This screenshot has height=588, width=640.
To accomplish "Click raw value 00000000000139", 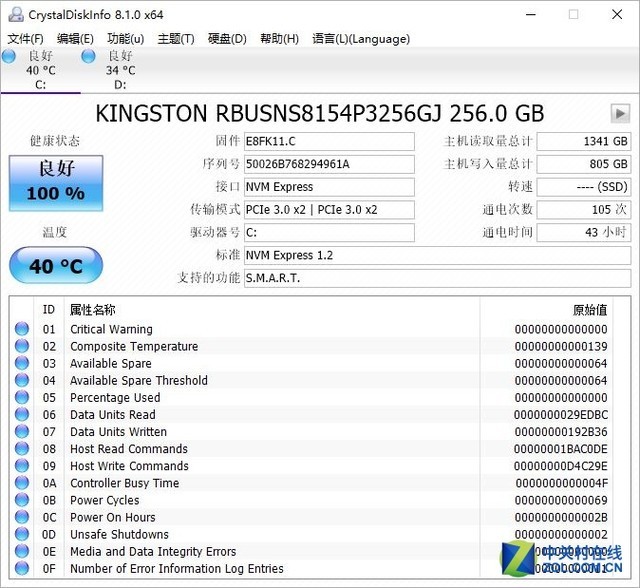I will pos(561,346).
